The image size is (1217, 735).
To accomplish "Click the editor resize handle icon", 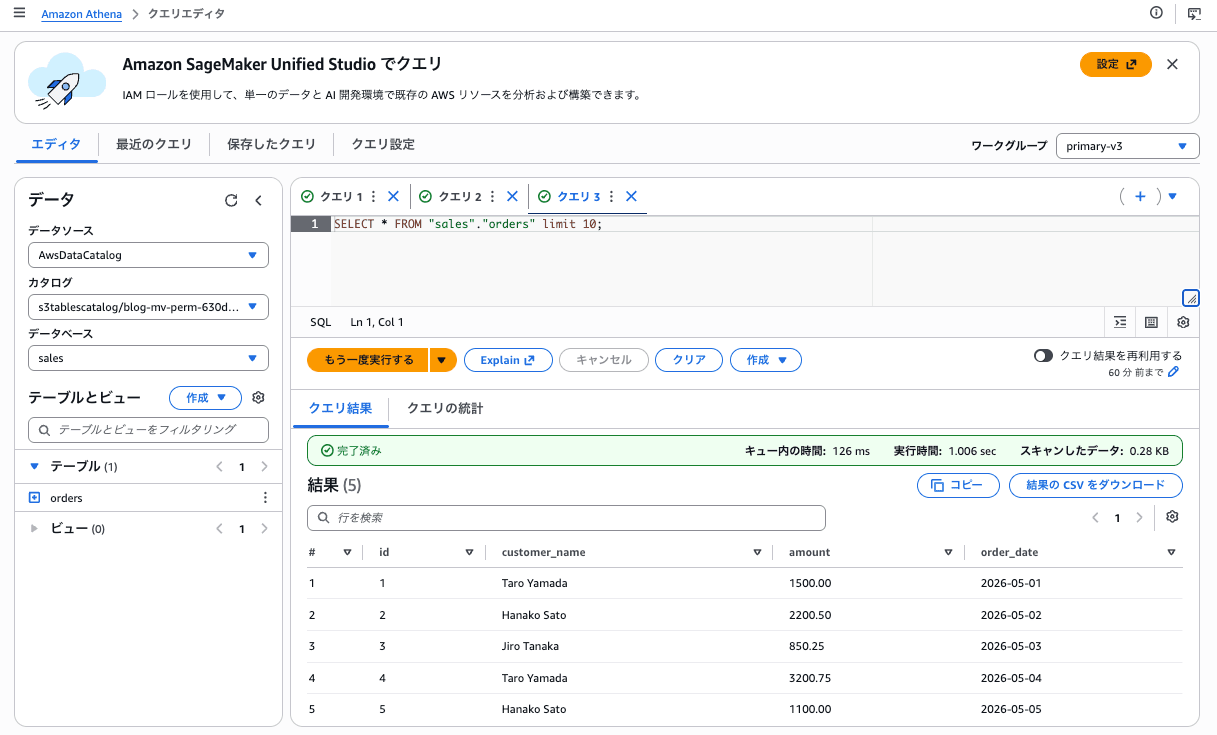I will tap(1190, 297).
